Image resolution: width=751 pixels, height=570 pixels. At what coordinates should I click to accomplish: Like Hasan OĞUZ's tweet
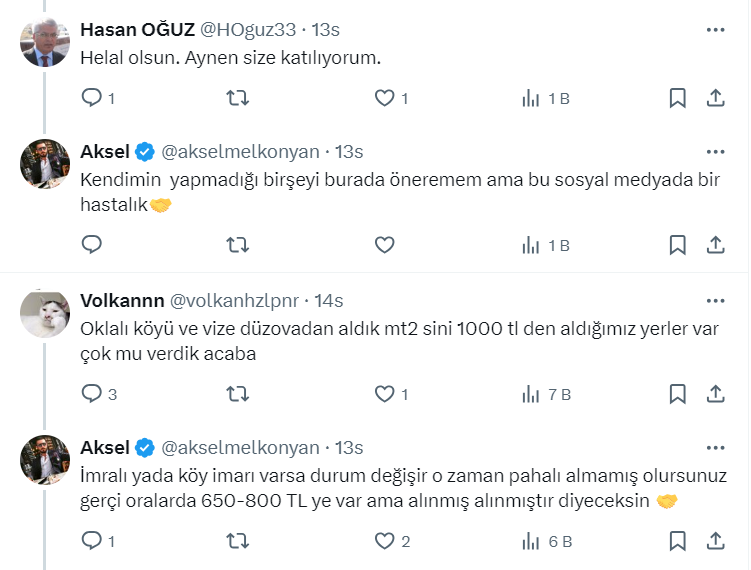click(x=384, y=98)
